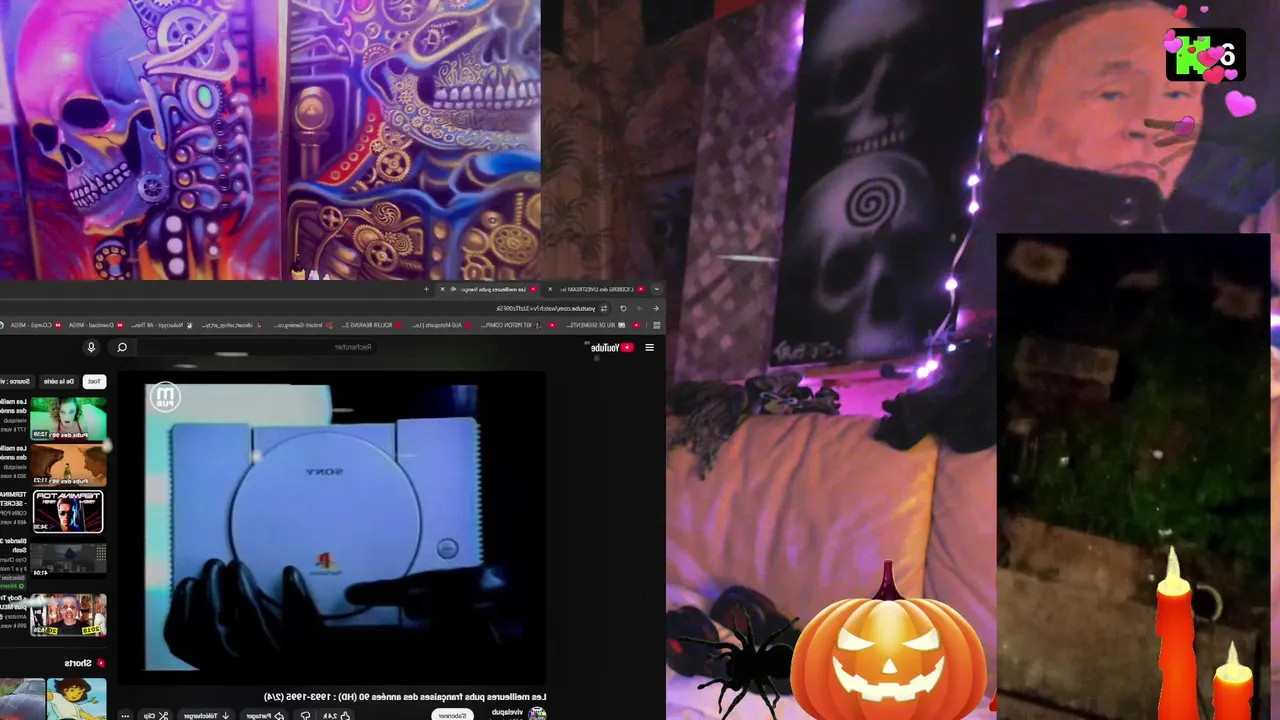Click the Partager share button
Viewport: 1280px width, 720px height.
265,716
